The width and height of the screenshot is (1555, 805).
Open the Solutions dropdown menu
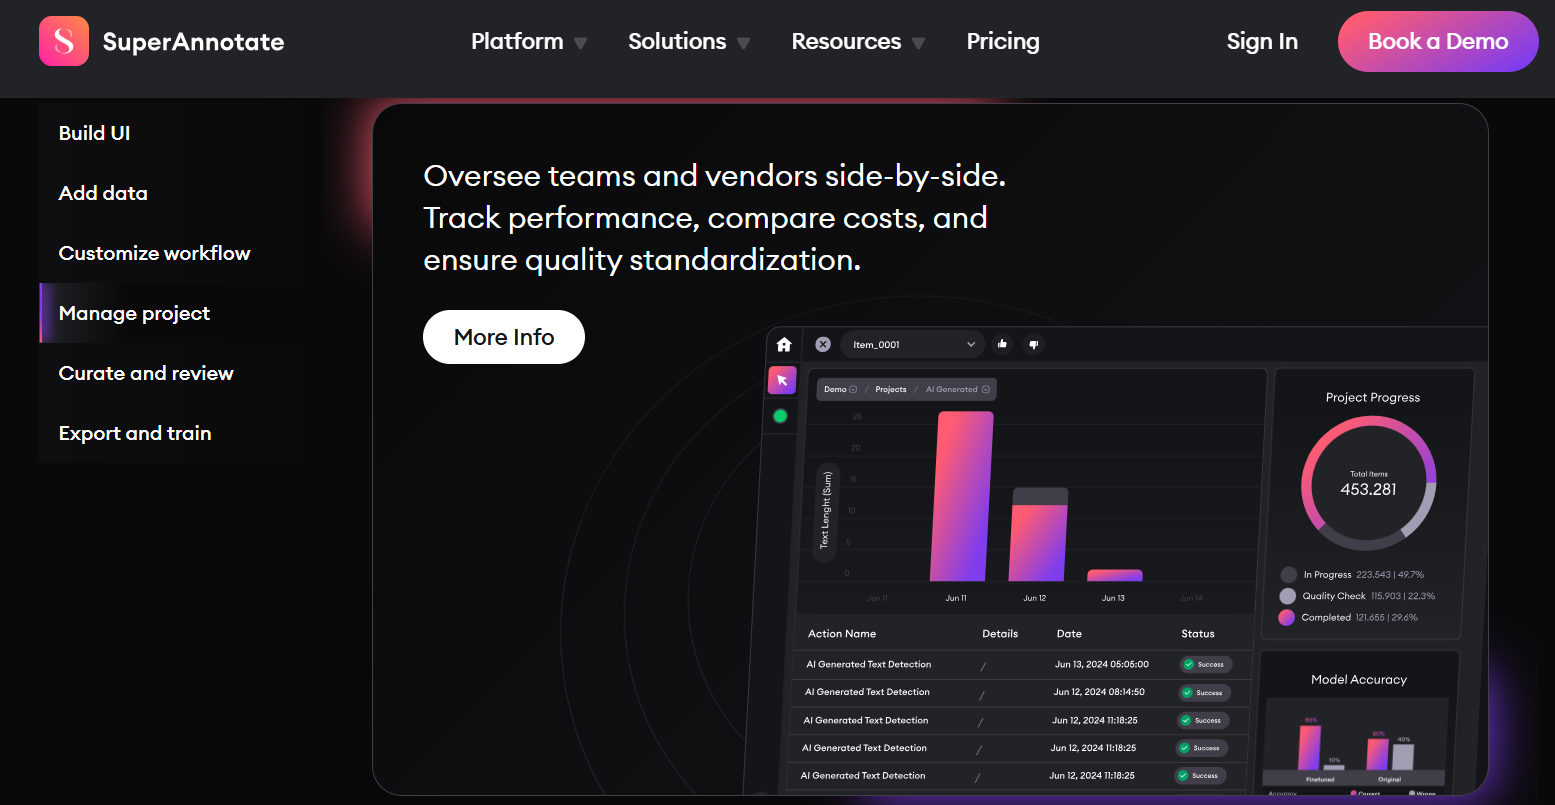pos(689,42)
